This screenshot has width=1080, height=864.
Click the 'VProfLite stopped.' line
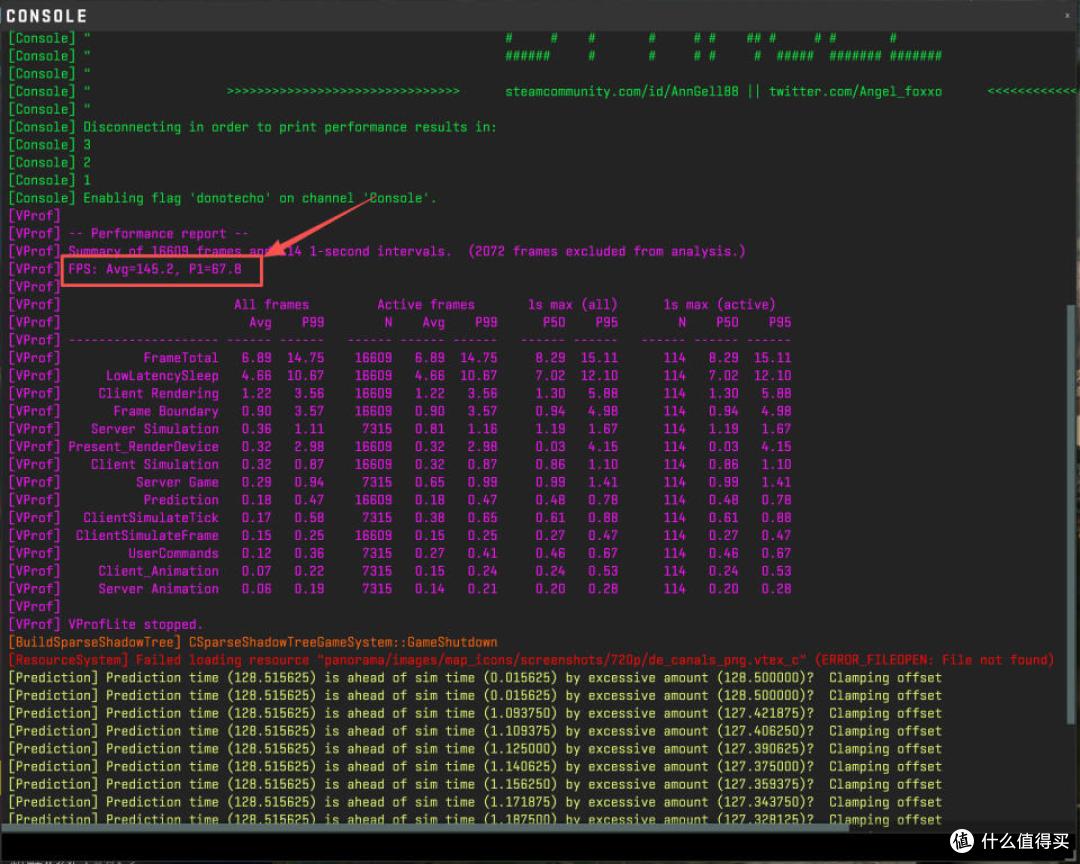pyautogui.click(x=136, y=624)
